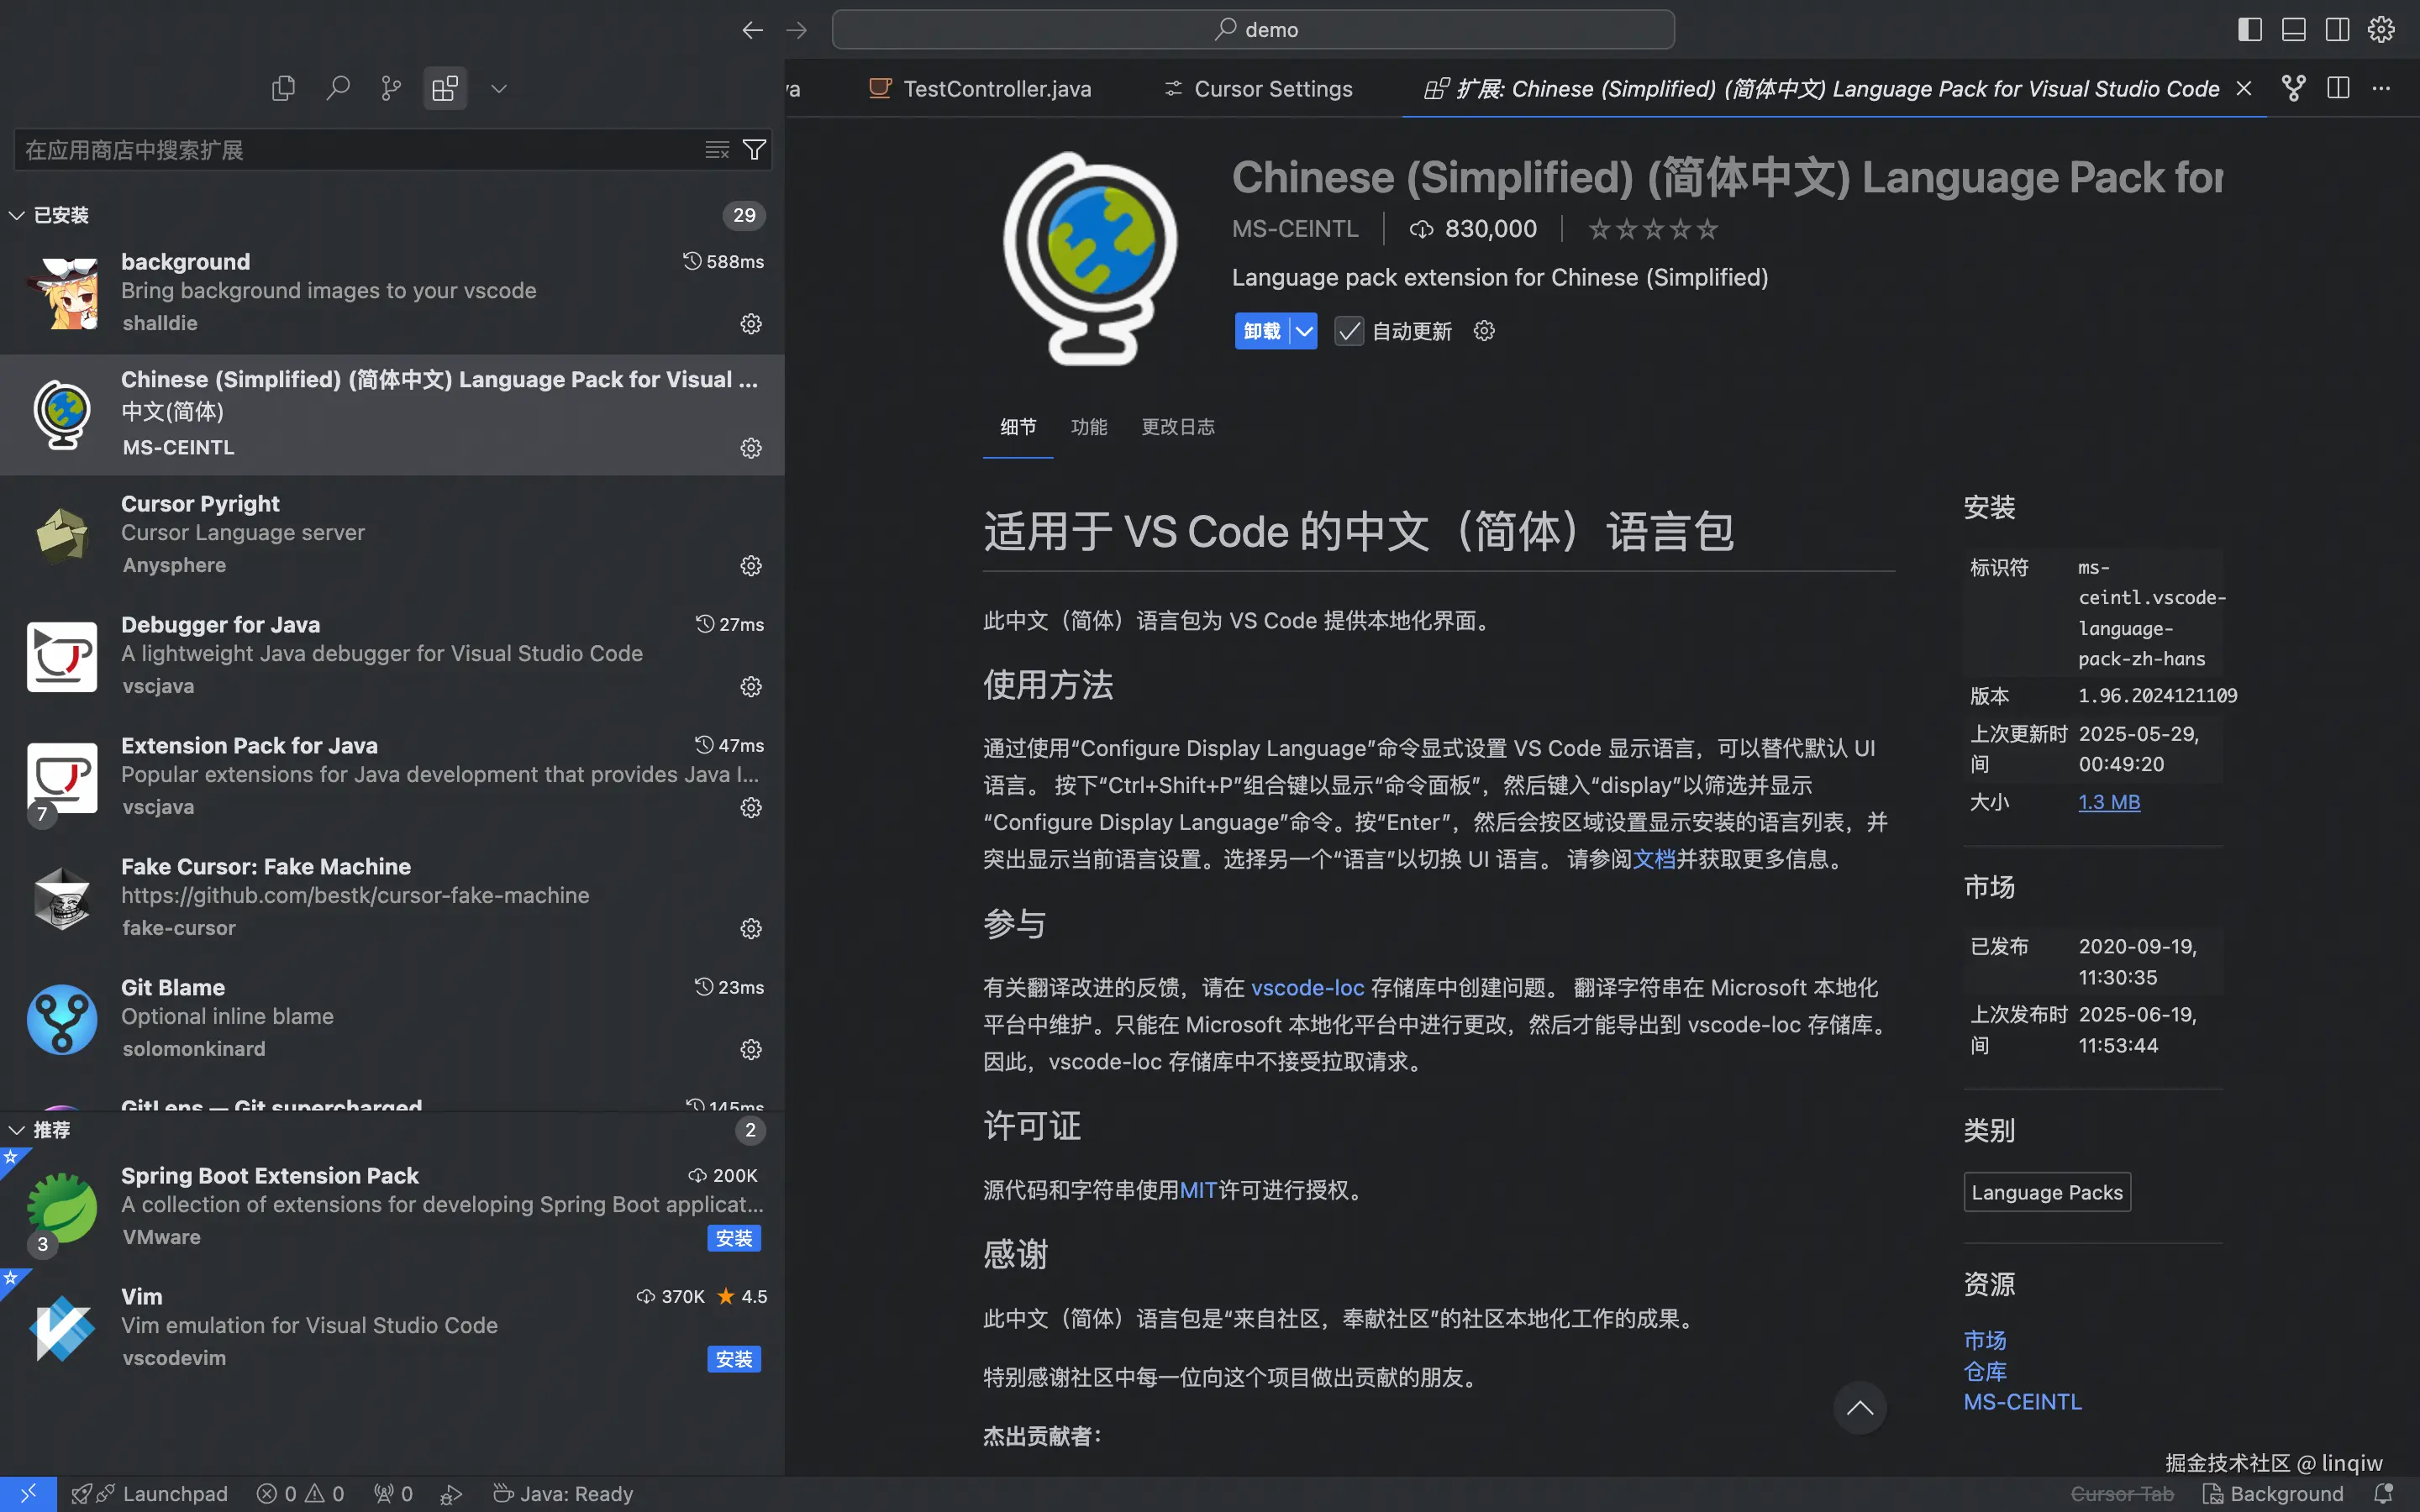Clear extension search results icon
The image size is (2420, 1512).
pyautogui.click(x=717, y=150)
